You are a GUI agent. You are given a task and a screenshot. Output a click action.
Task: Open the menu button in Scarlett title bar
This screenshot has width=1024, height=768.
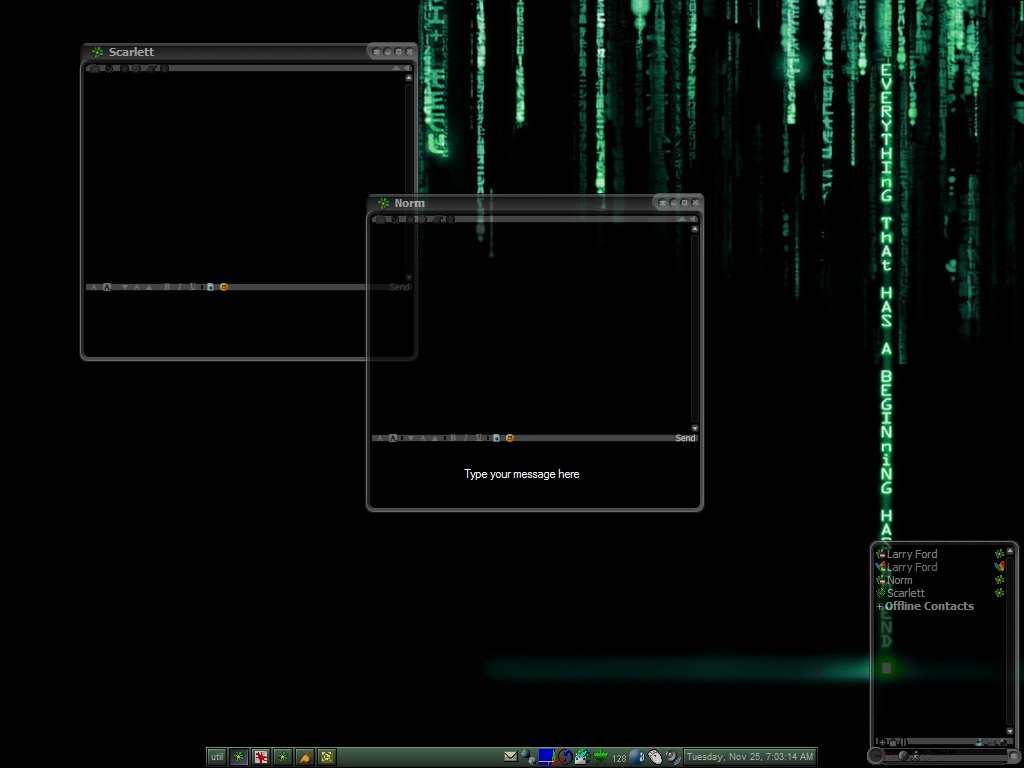pos(376,51)
